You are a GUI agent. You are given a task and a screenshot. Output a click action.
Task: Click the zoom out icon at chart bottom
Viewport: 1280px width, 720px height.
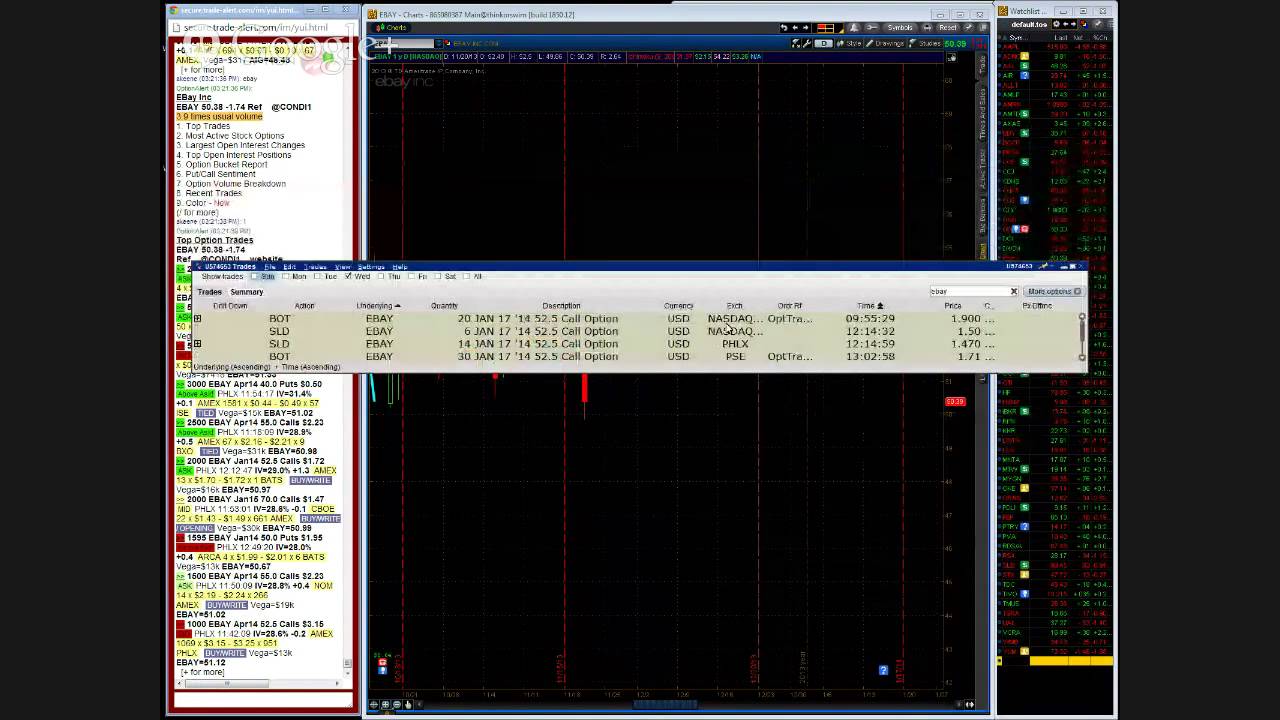click(x=396, y=704)
